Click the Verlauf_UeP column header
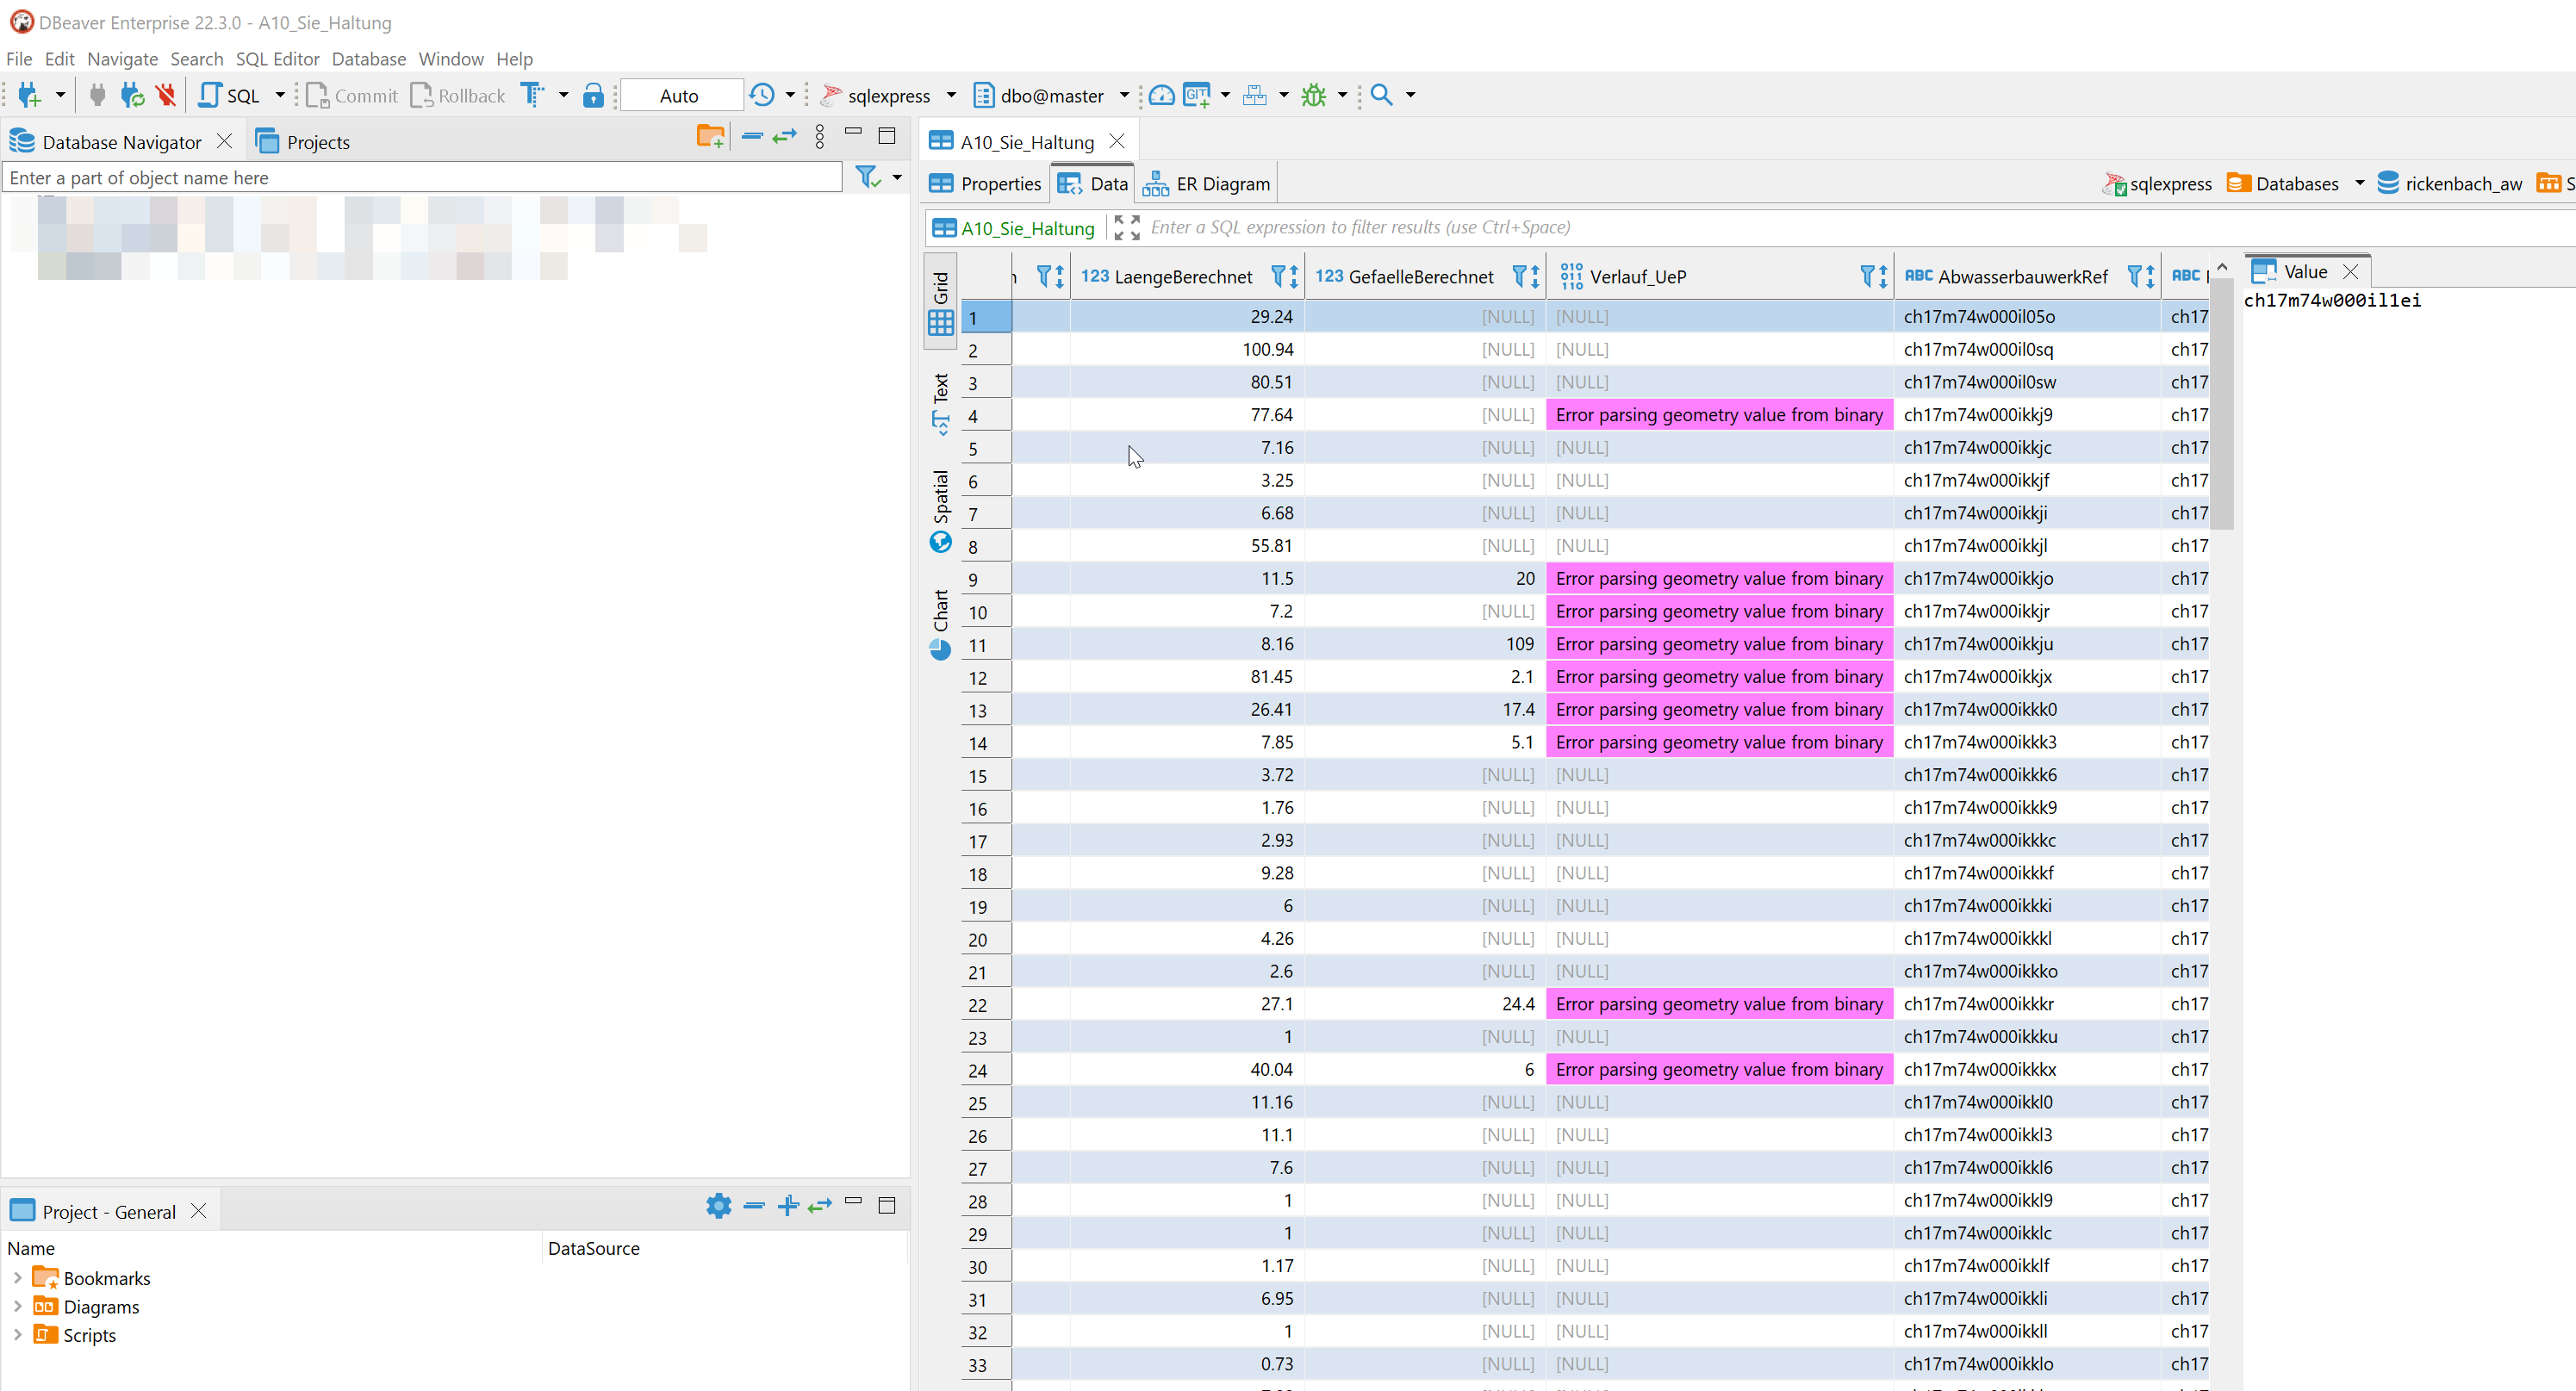This screenshot has width=2576, height=1391. pos(1719,276)
